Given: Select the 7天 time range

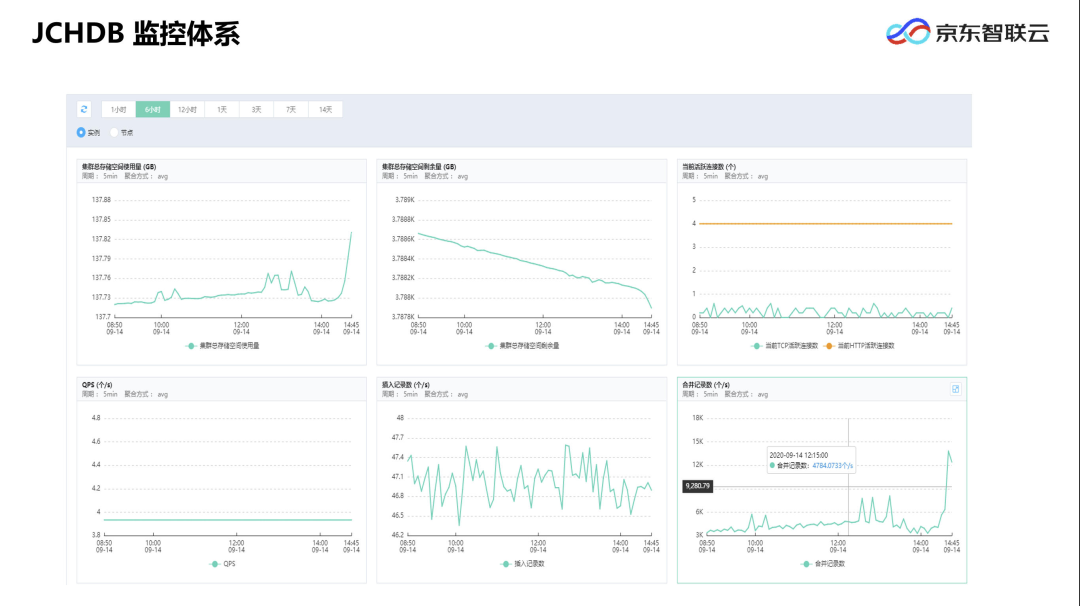Looking at the screenshot, I should (290, 109).
